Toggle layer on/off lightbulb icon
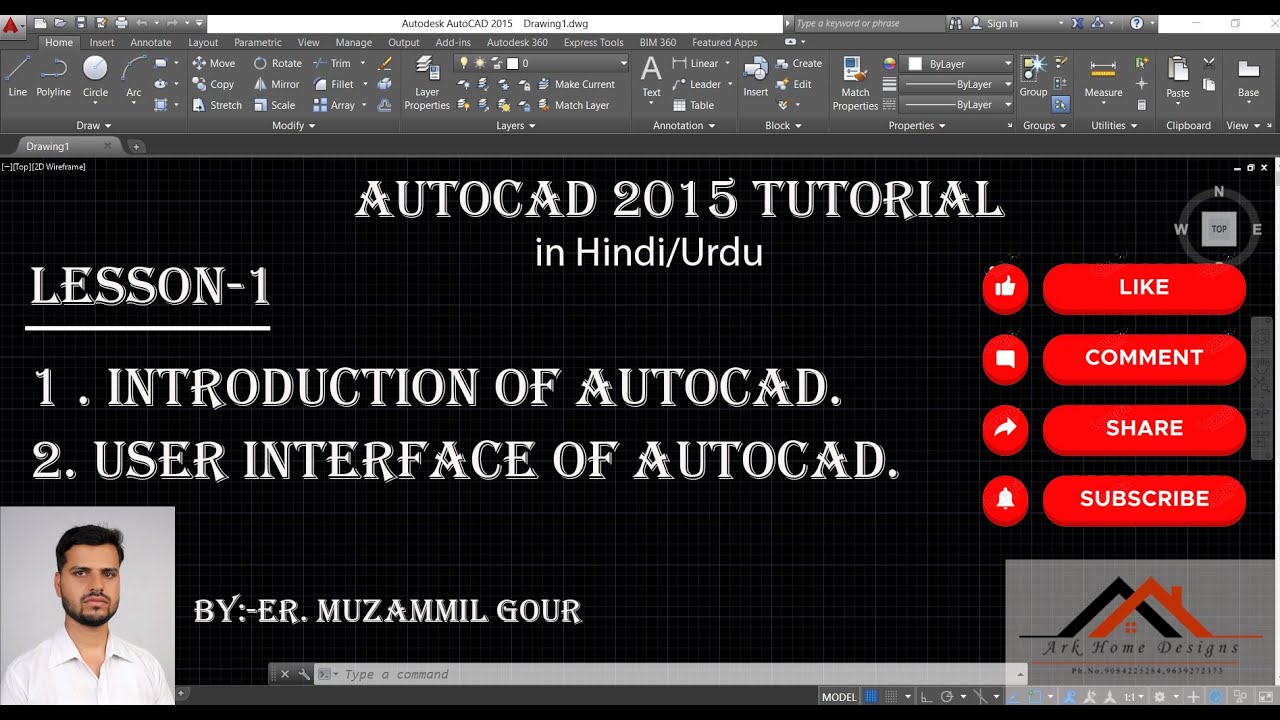1280x720 pixels. pos(463,63)
